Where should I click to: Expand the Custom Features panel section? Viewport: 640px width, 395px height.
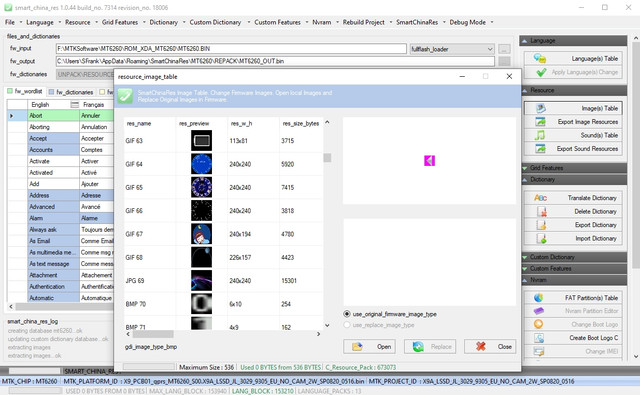(x=524, y=269)
